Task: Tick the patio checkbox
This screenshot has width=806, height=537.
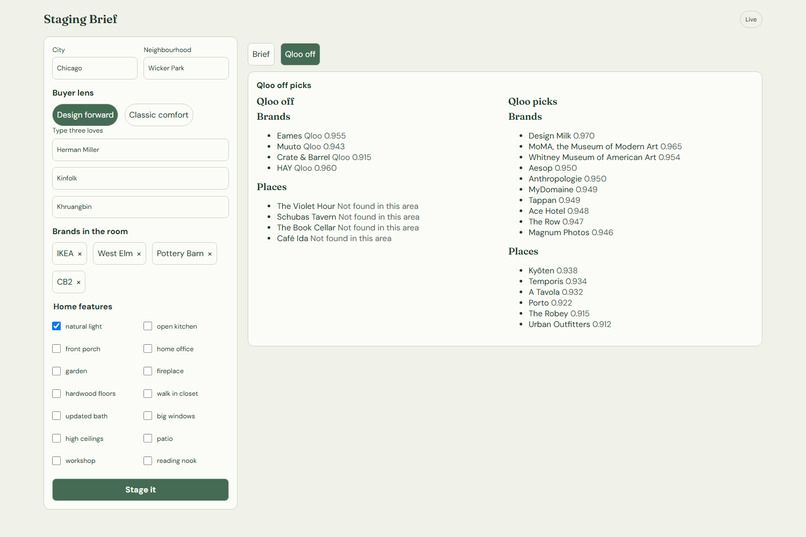Action: (148, 438)
